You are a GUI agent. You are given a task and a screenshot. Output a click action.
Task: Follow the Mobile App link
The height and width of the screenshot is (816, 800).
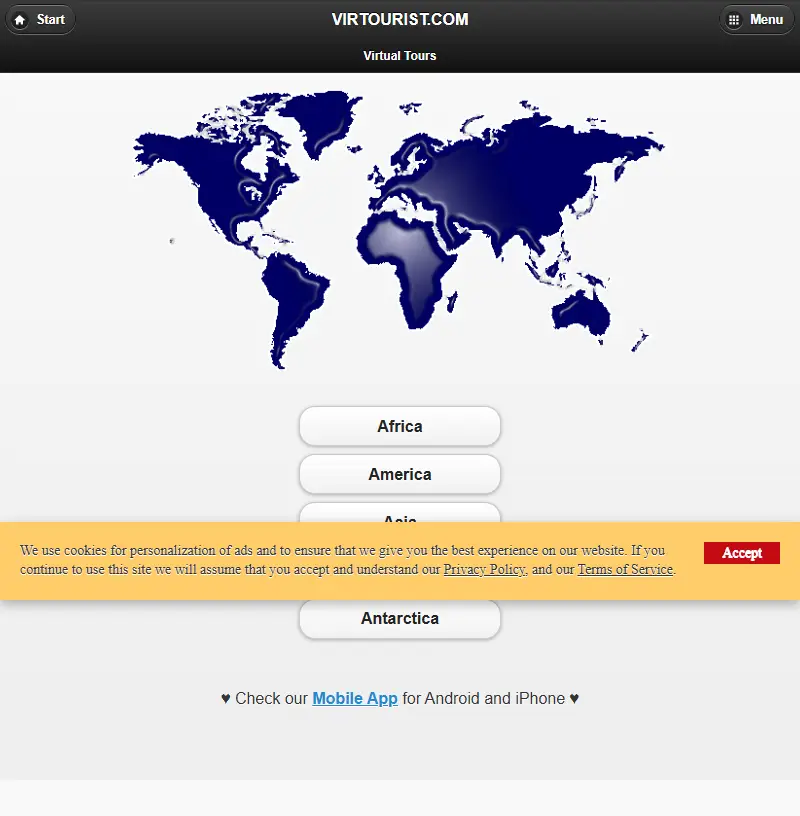pyautogui.click(x=355, y=698)
